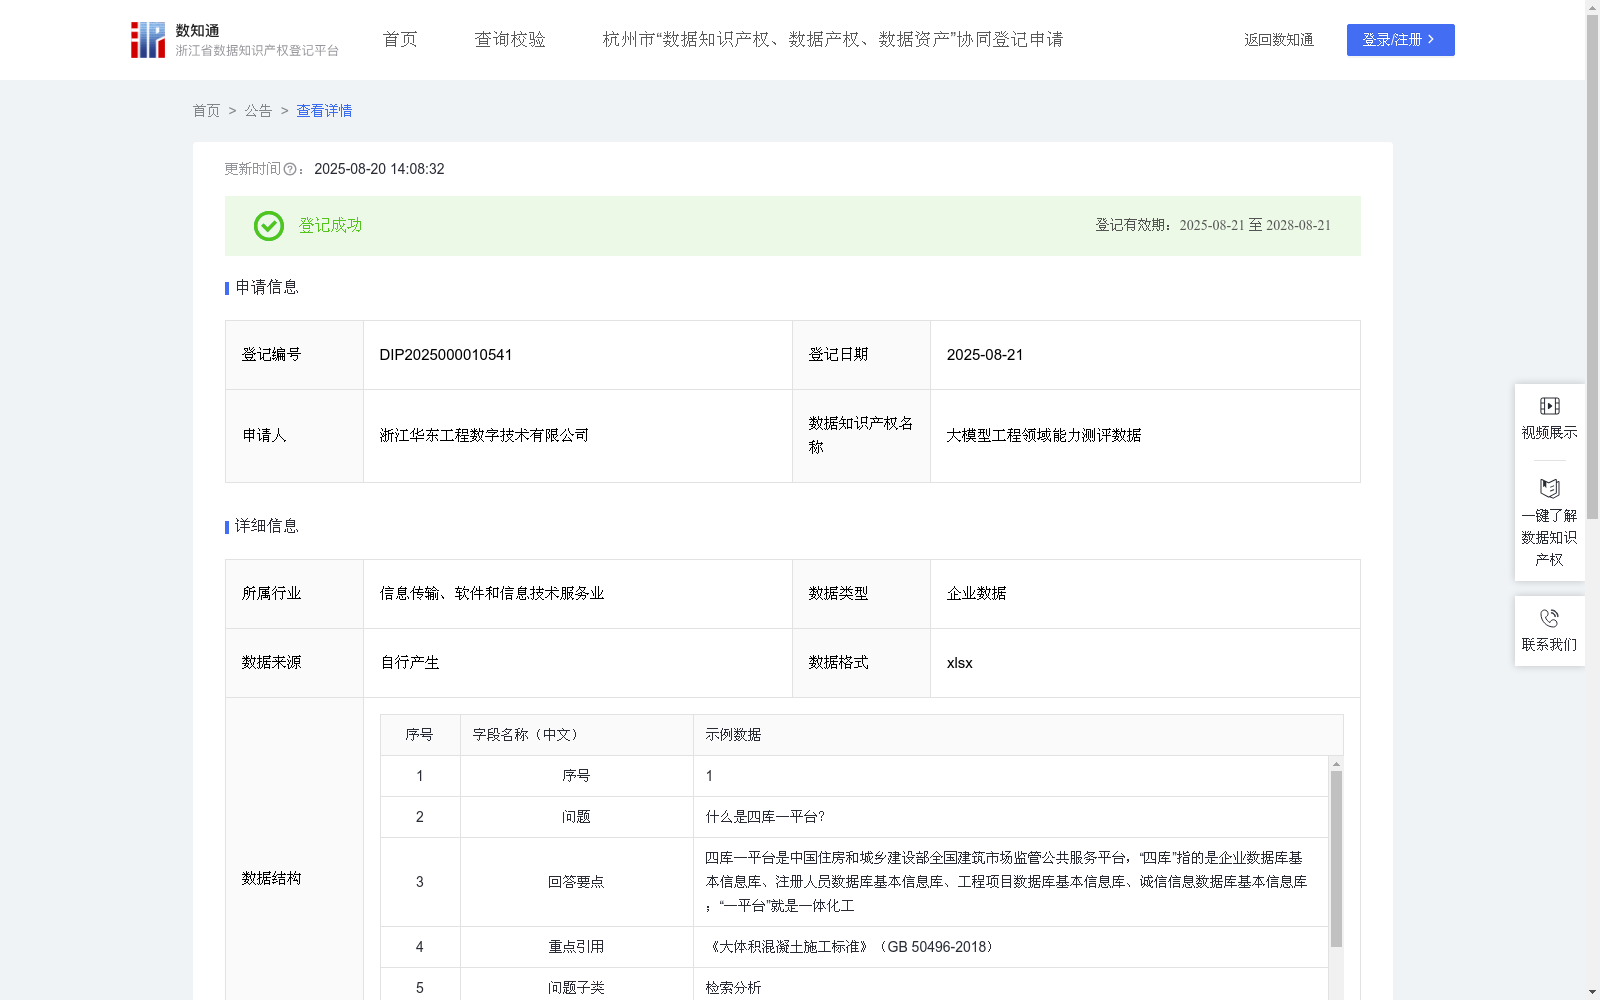Select the name 大模型工程领域能力测评数据
The height and width of the screenshot is (1000, 1600).
click(1044, 436)
